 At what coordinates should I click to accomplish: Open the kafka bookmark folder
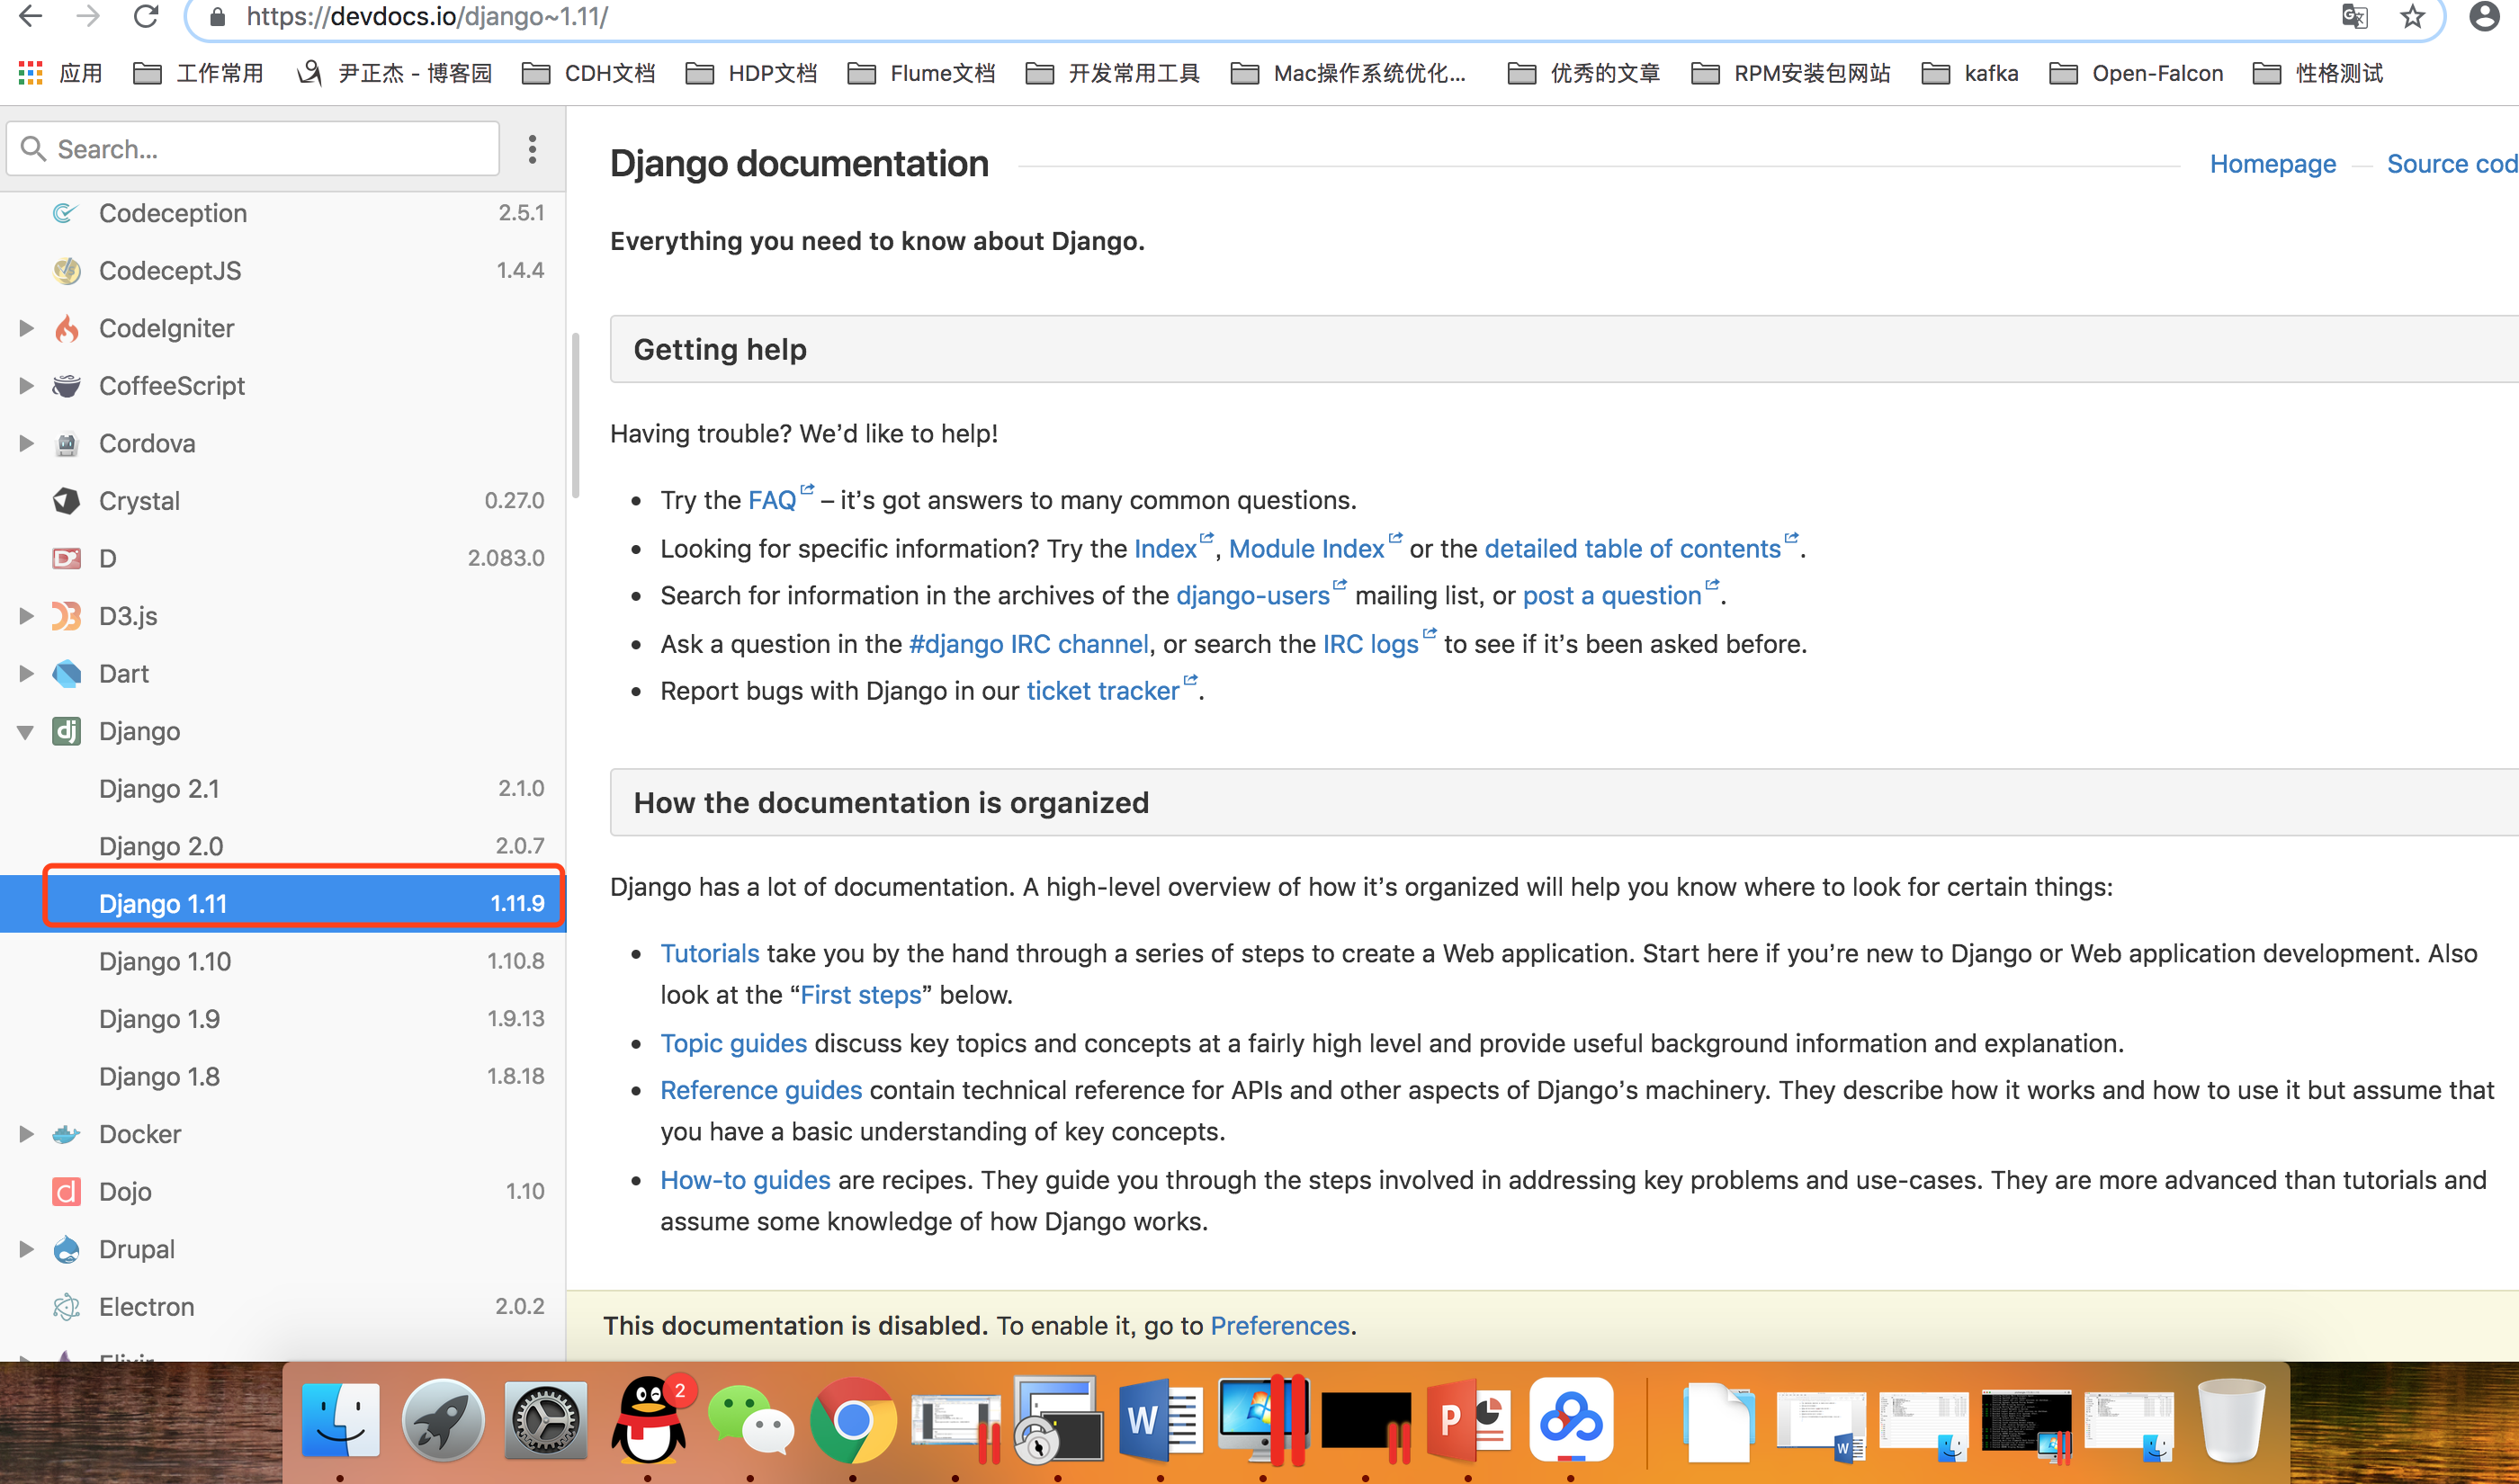click(1970, 73)
